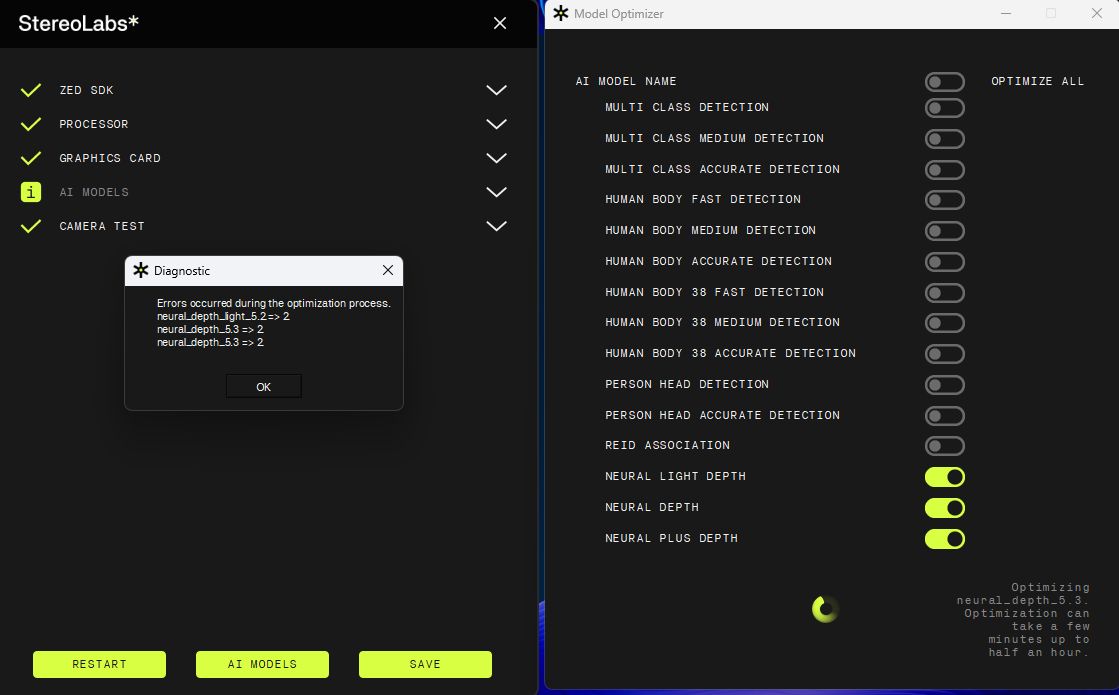The width and height of the screenshot is (1119, 695).
Task: Click the optimization progress spinner
Action: [825, 609]
